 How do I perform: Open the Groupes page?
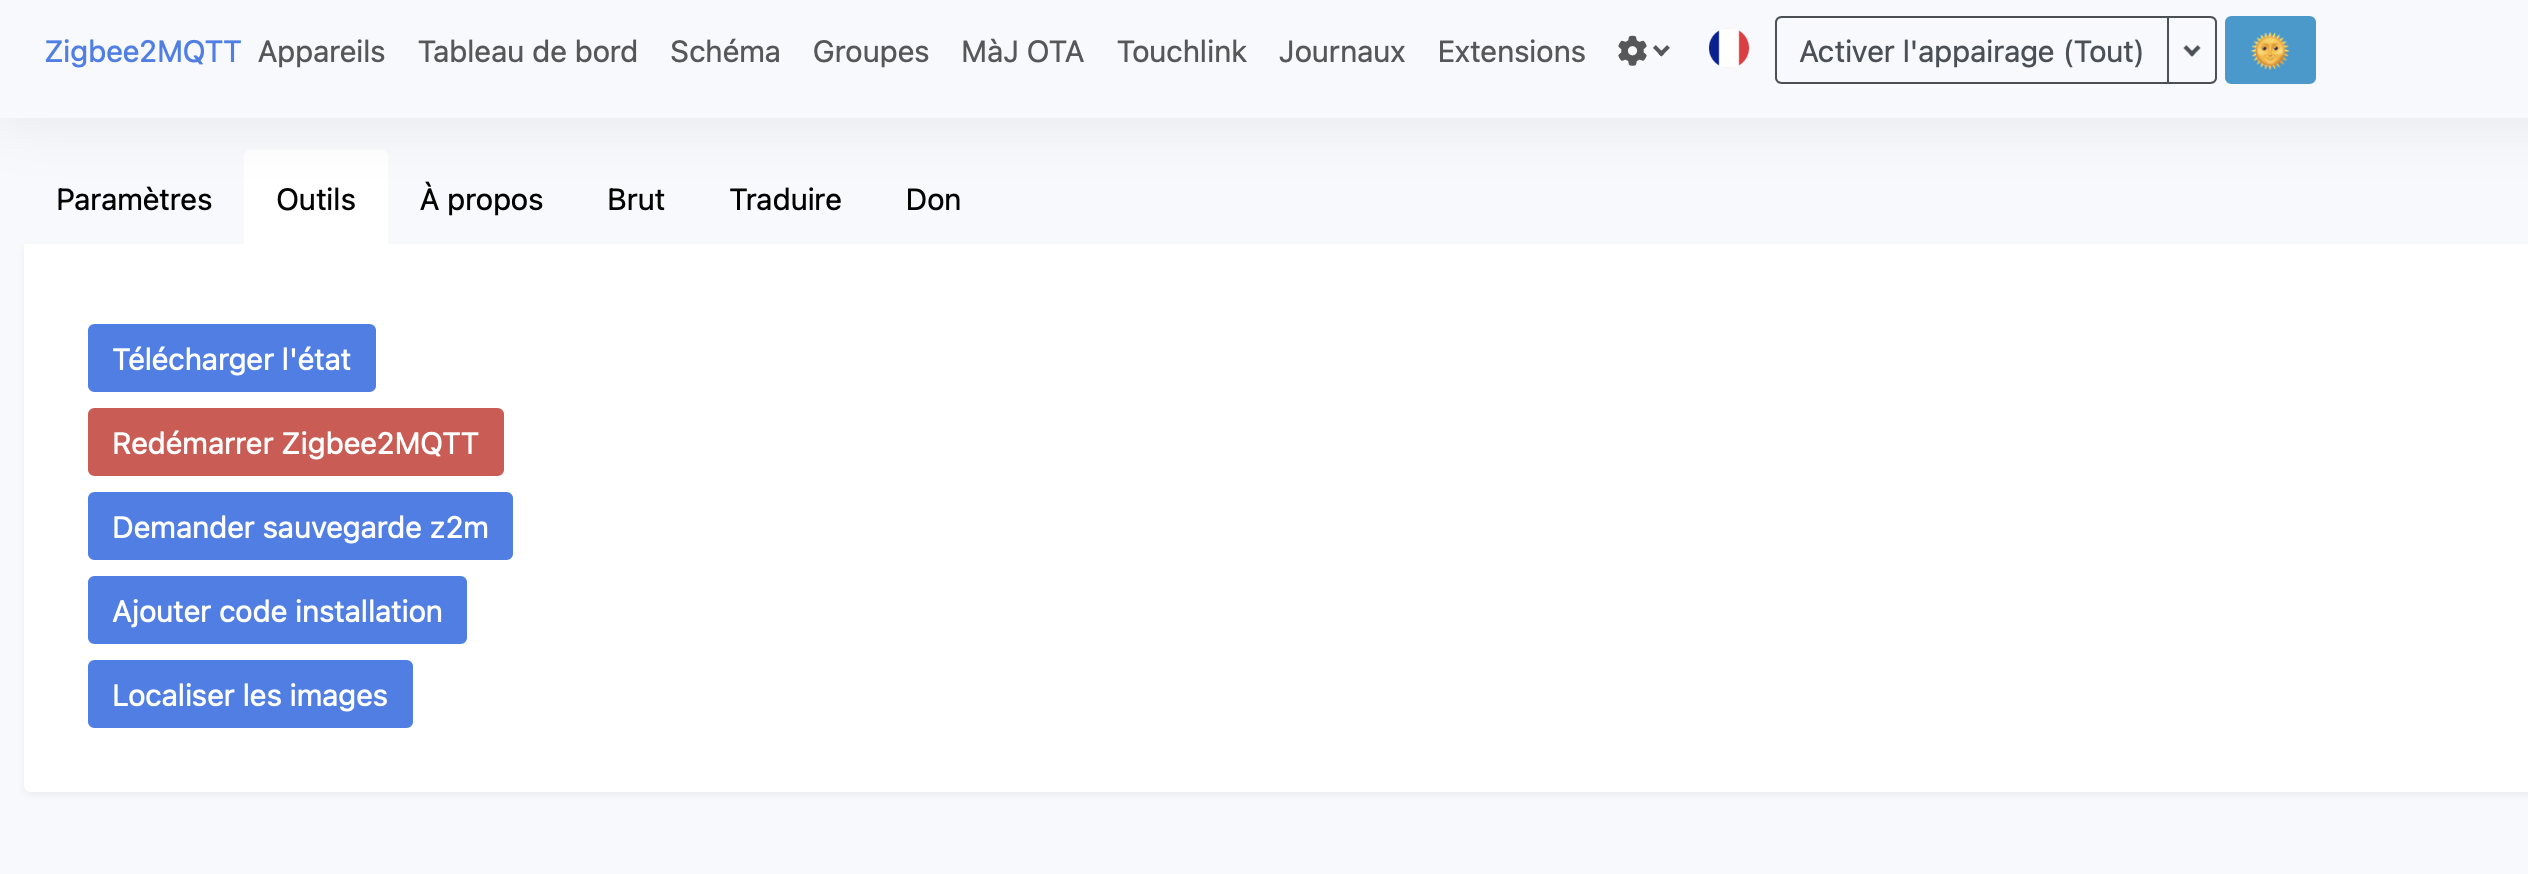[x=870, y=51]
